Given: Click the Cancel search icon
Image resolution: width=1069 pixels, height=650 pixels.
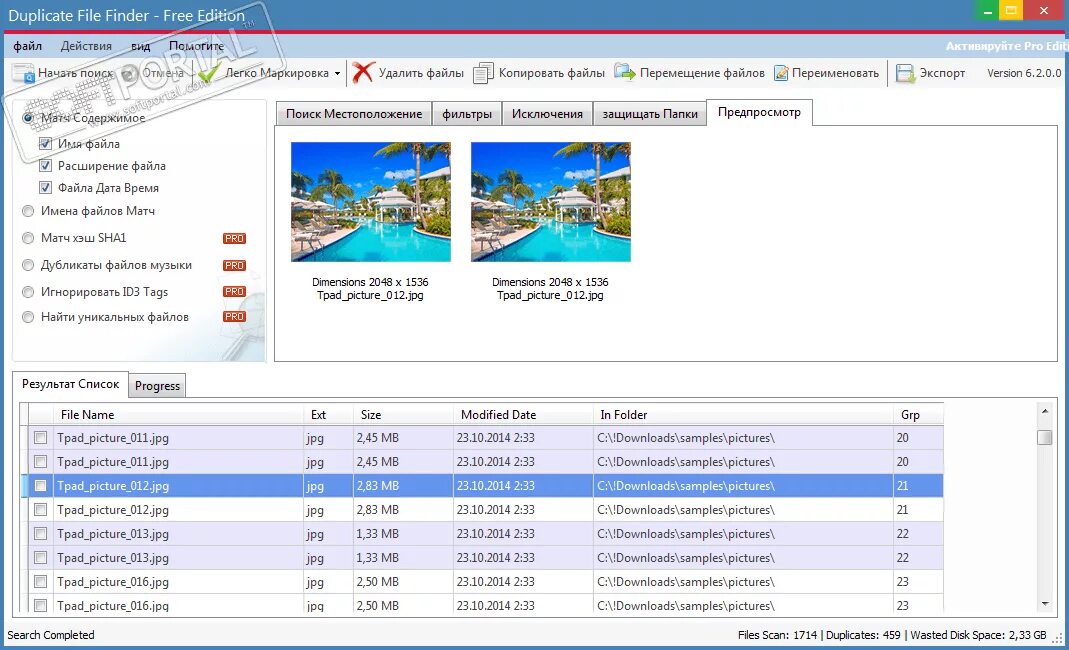Looking at the screenshot, I should click(x=130, y=73).
